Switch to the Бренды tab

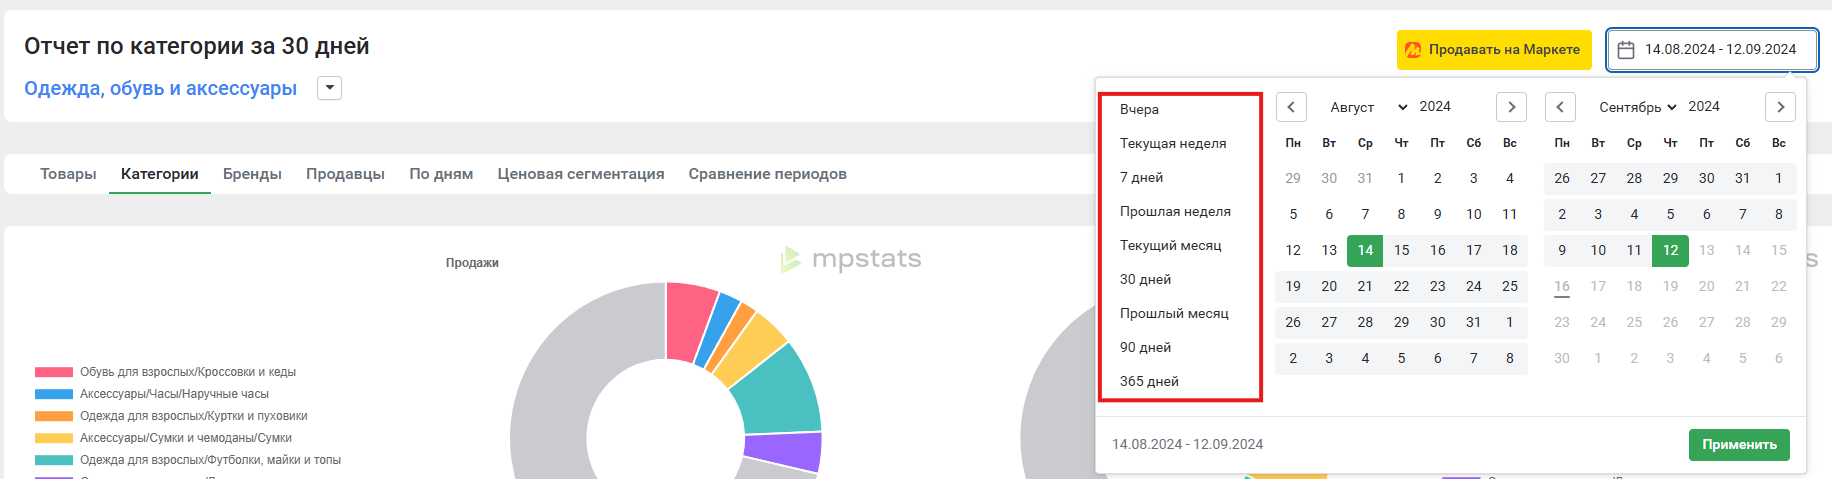[x=252, y=174]
